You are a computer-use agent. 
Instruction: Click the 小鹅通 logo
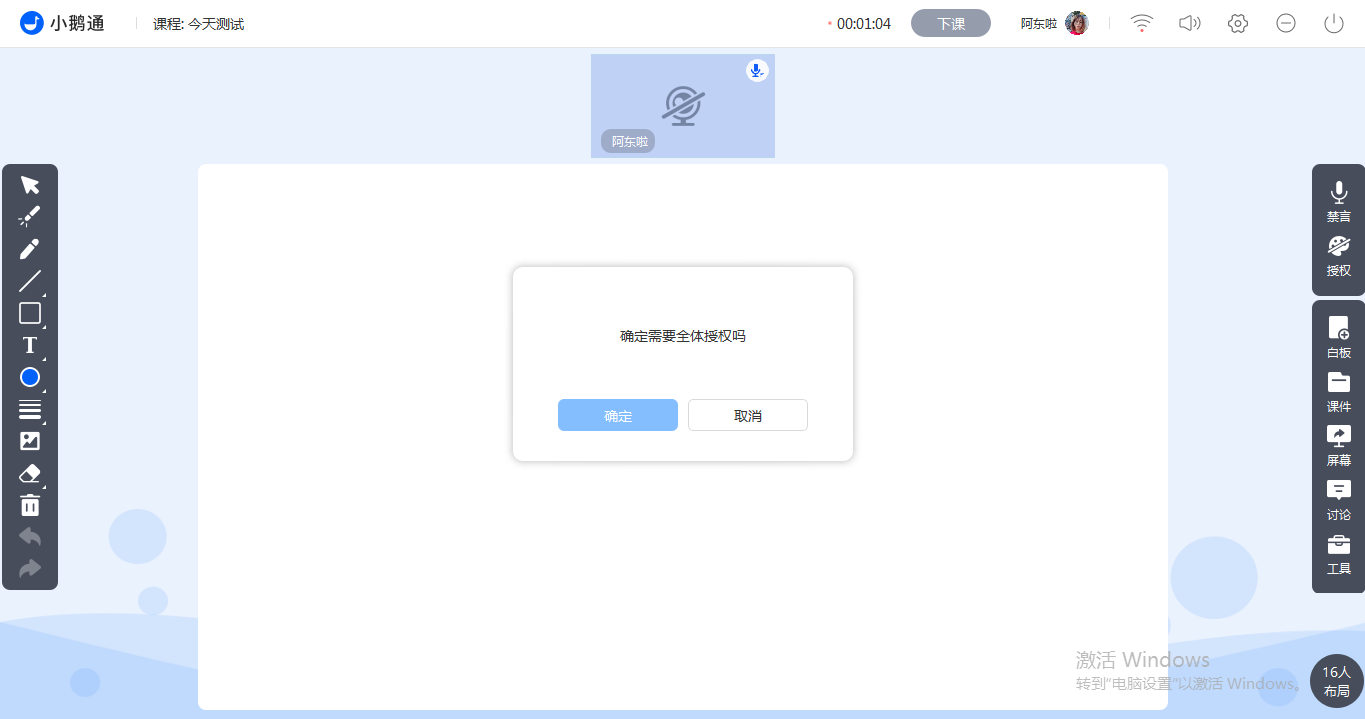pyautogui.click(x=62, y=23)
